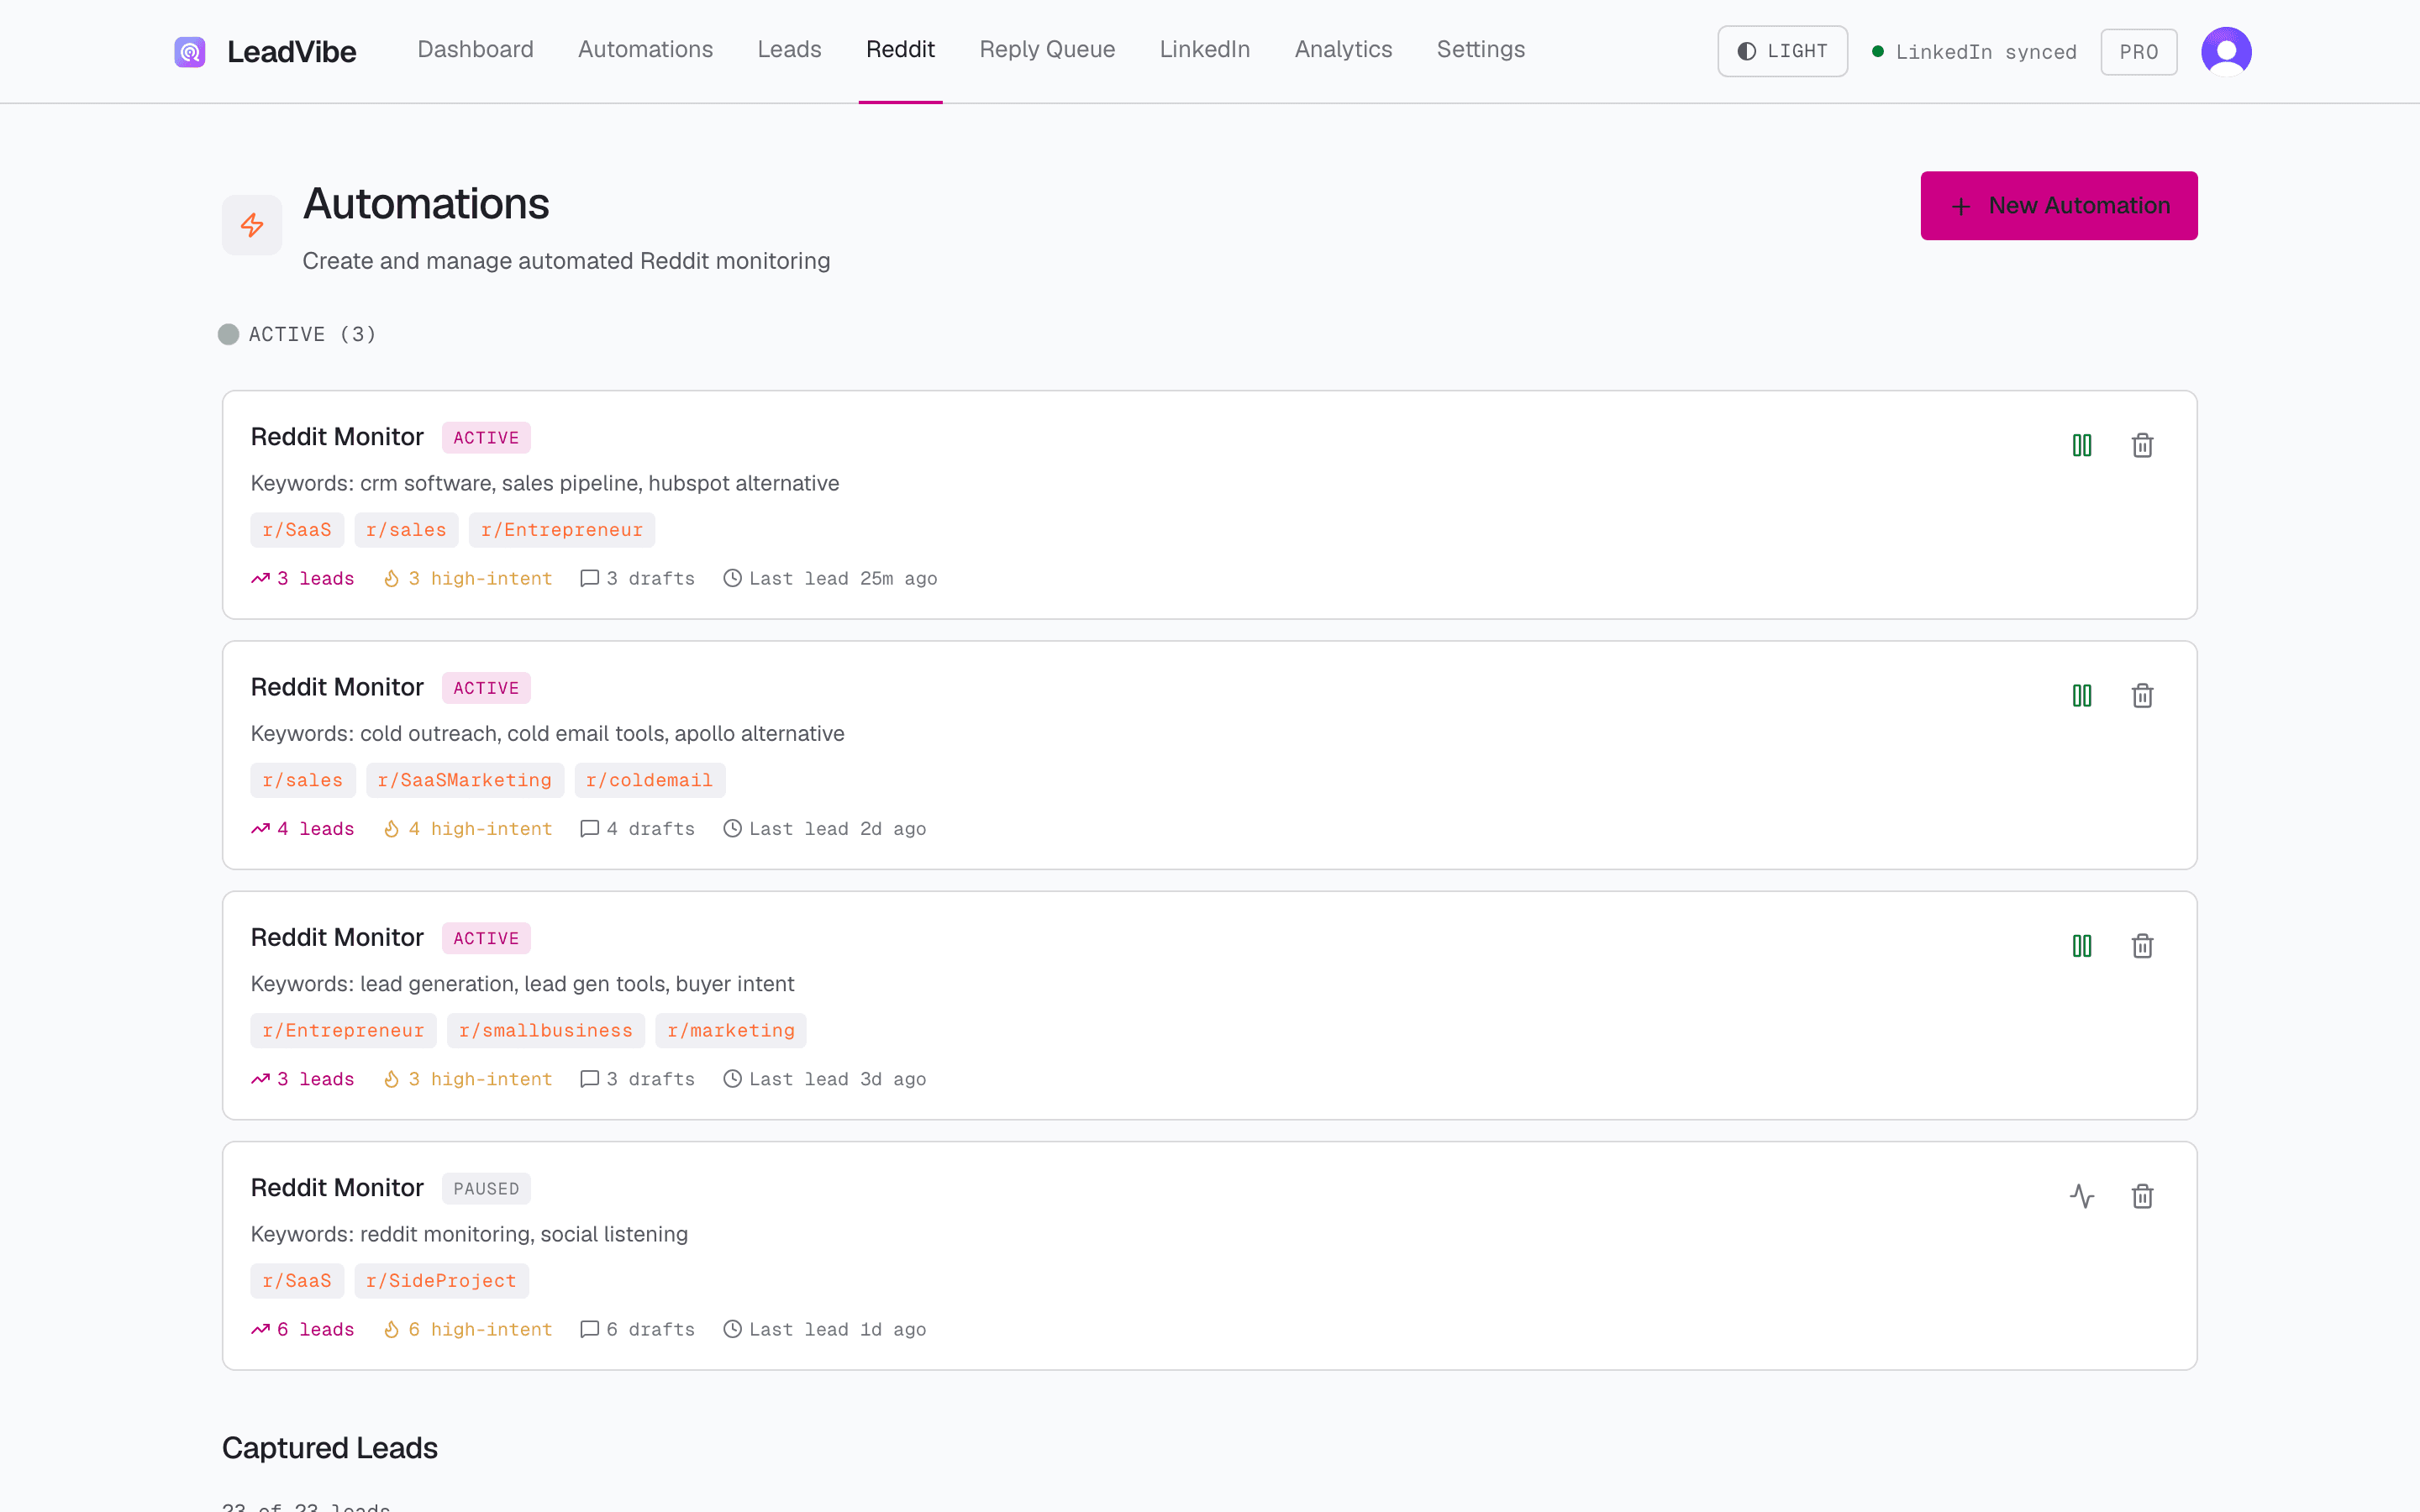Click "6 drafts" stat

638,1330
